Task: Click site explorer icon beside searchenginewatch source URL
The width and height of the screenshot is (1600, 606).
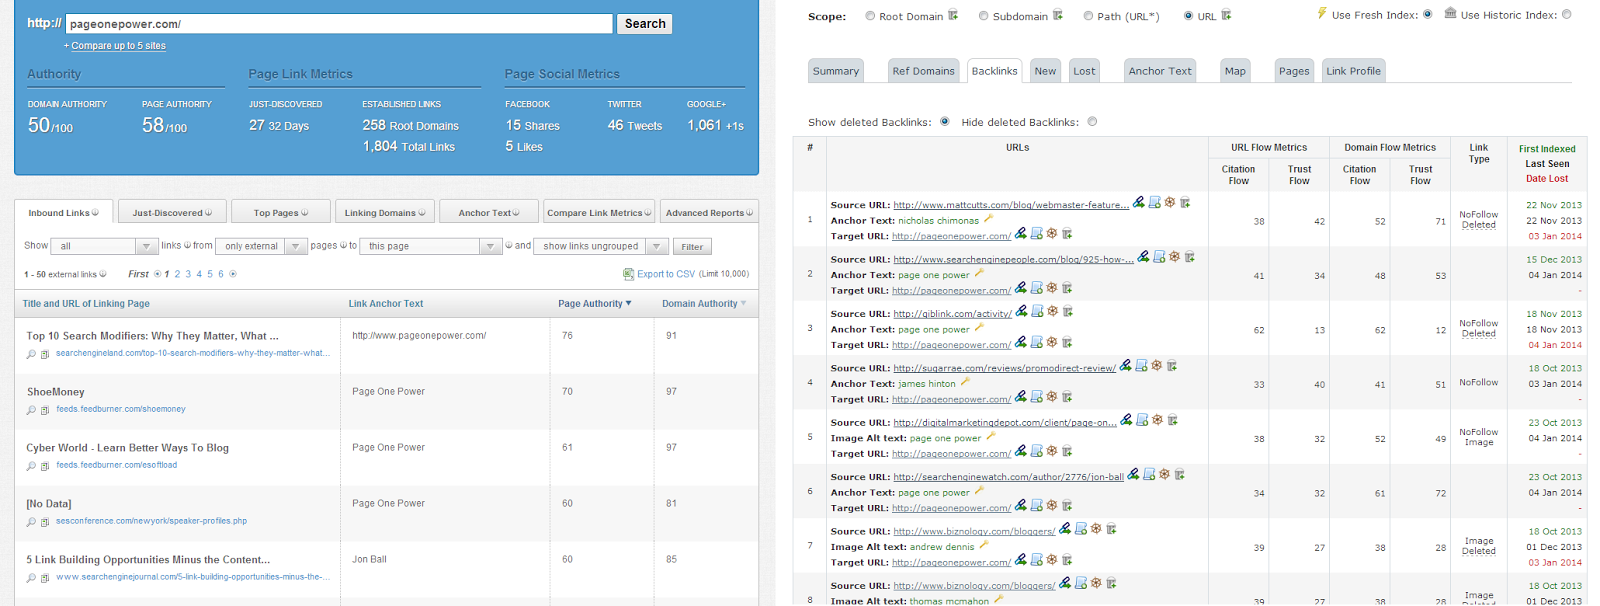Action: tap(1134, 475)
